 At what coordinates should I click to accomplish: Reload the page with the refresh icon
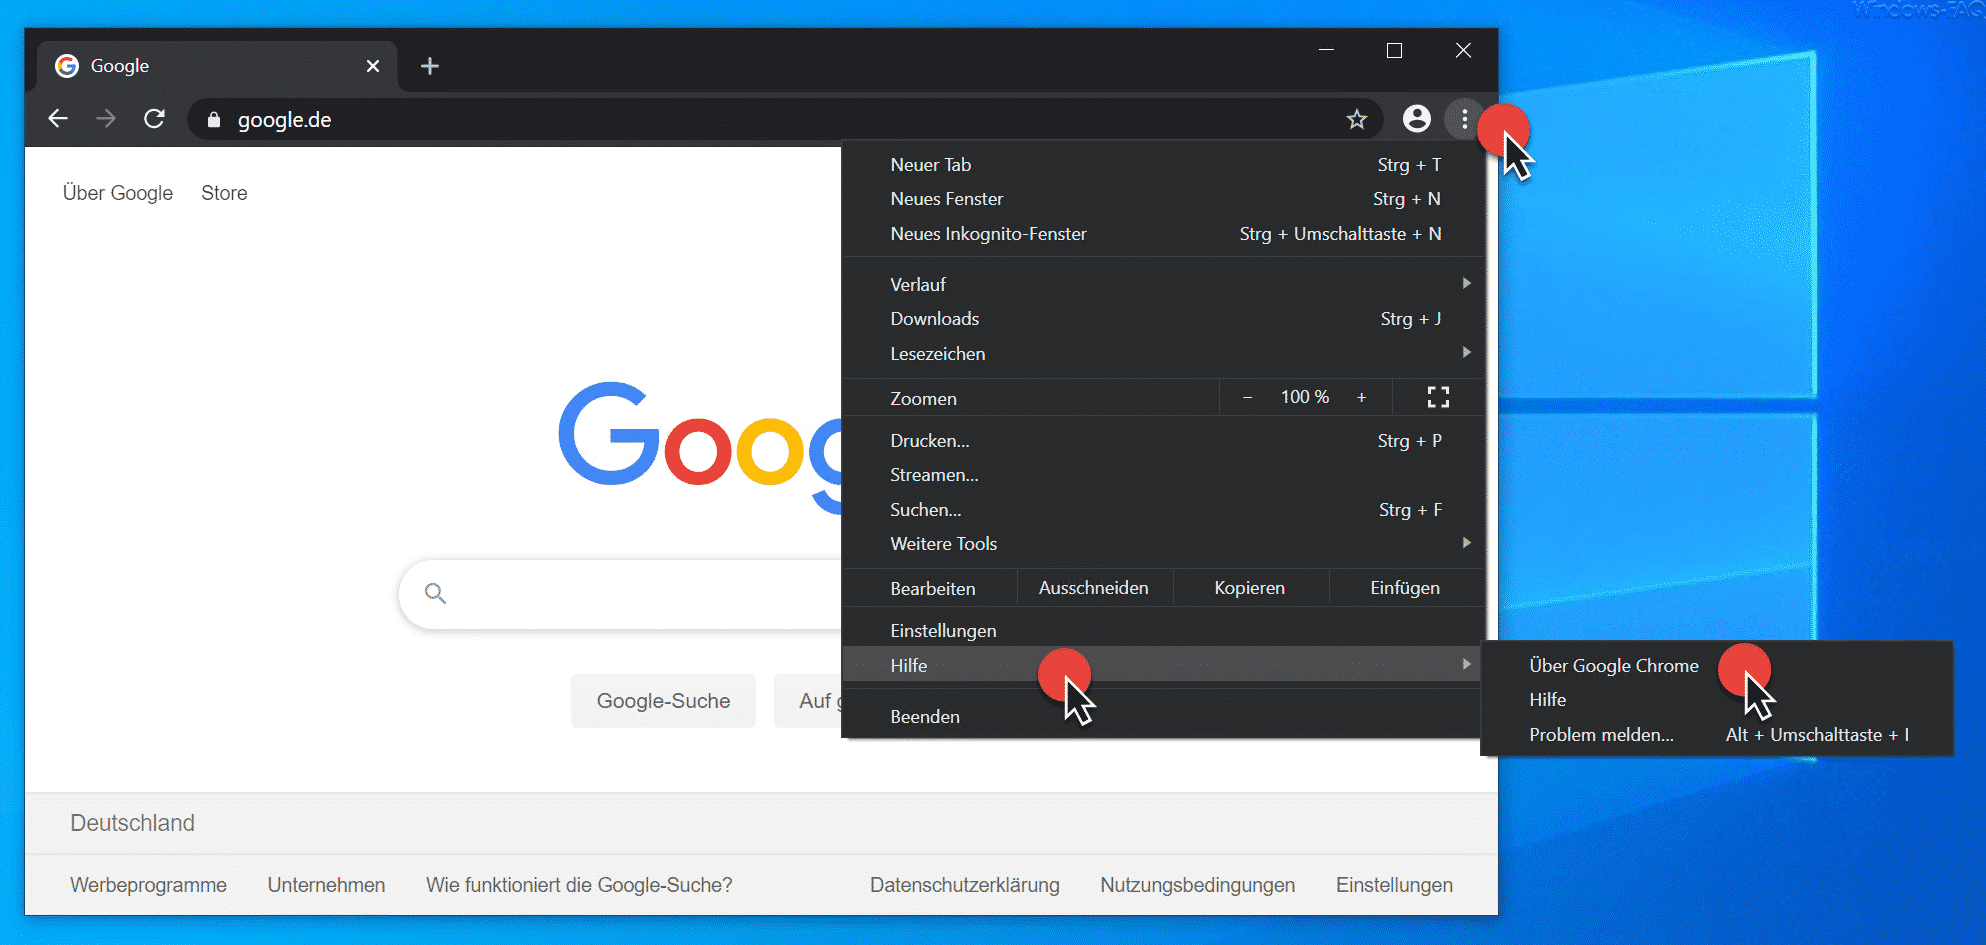coord(154,119)
